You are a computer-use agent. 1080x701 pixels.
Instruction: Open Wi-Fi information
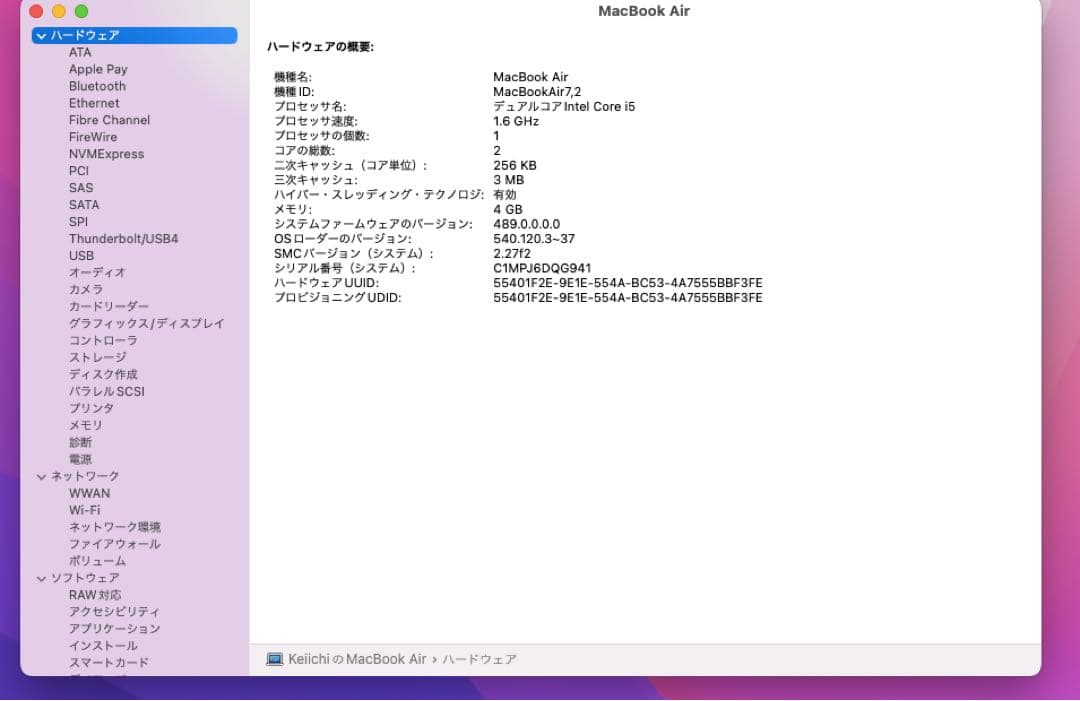coord(85,510)
